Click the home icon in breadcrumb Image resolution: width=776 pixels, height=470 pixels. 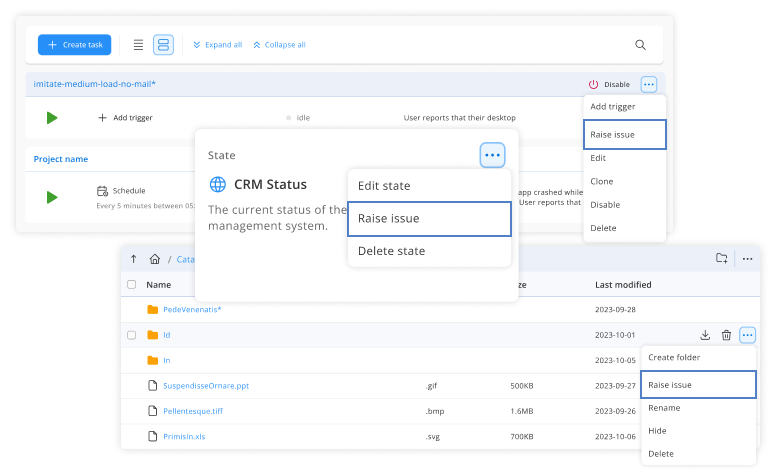click(x=155, y=259)
